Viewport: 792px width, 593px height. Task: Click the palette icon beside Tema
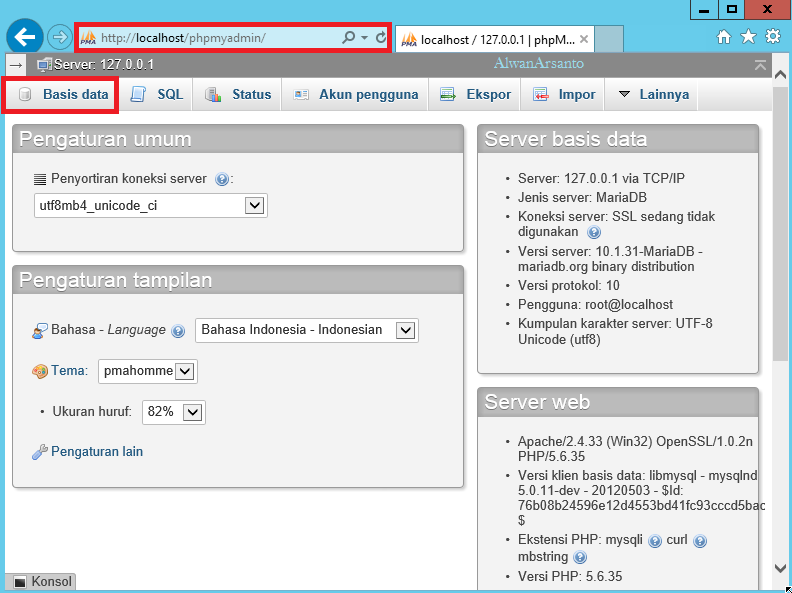point(39,372)
